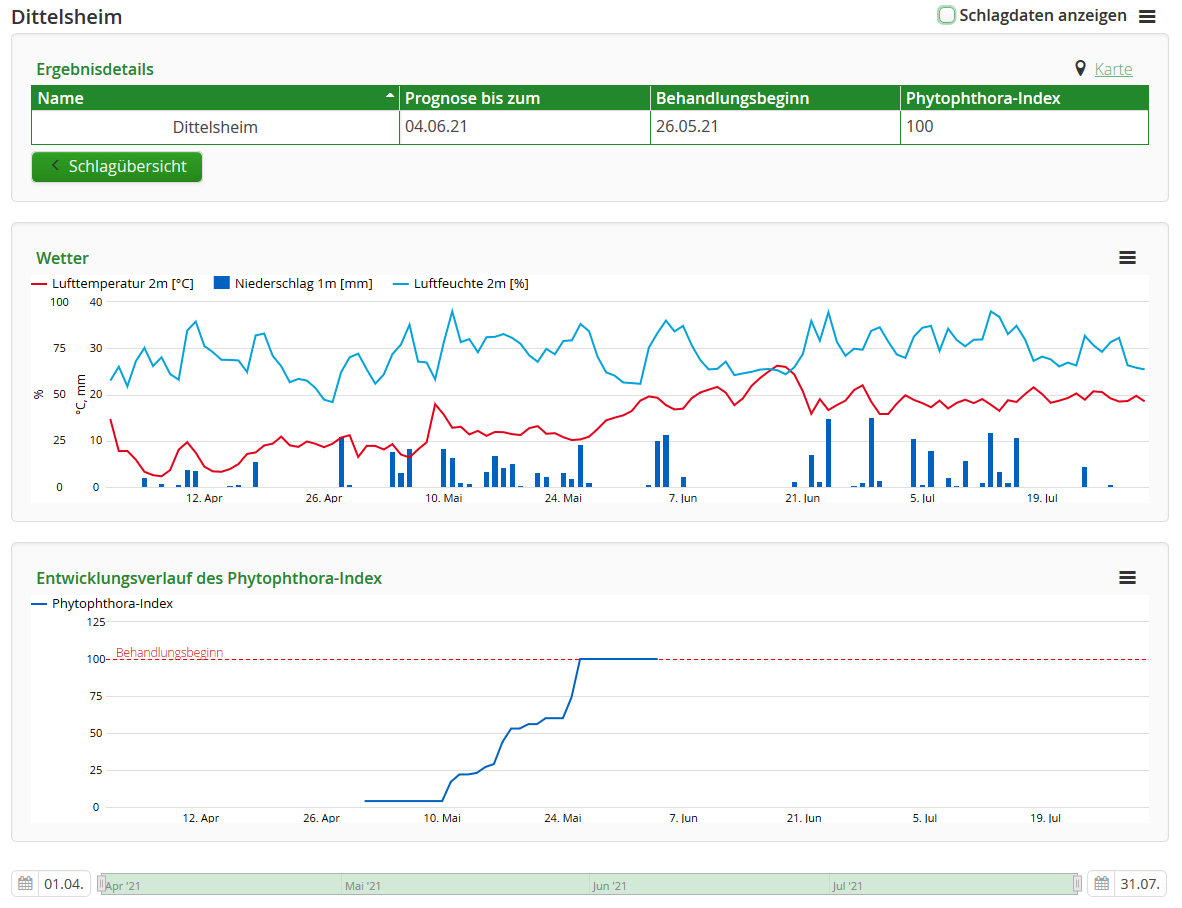Image resolution: width=1182 pixels, height=908 pixels.
Task: Sort table by Phytophthora-Index column header
Action: point(982,98)
